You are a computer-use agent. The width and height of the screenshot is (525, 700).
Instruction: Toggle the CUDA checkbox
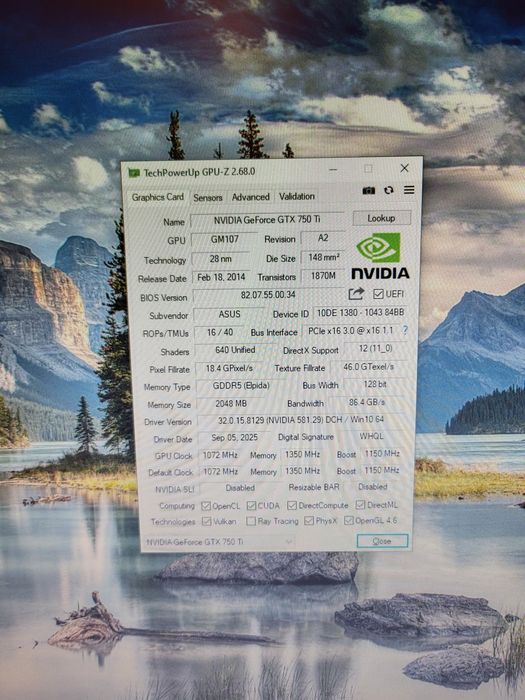point(251,505)
